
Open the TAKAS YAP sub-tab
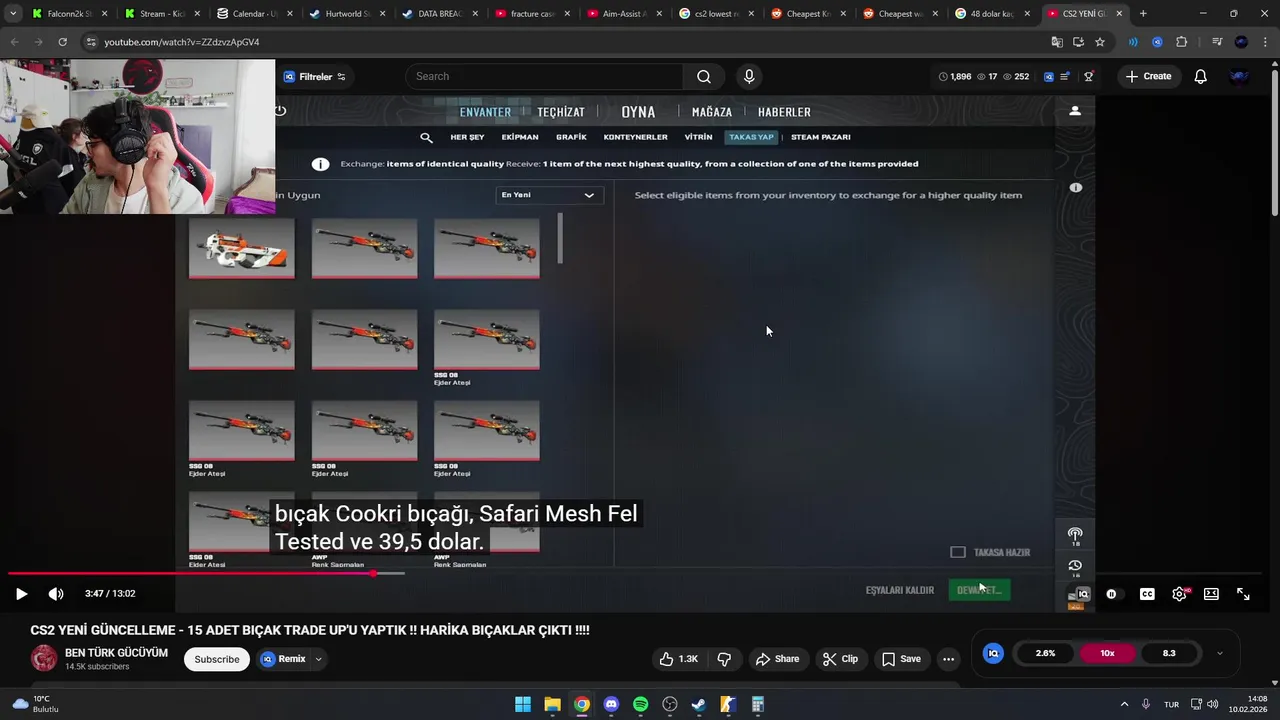coord(751,137)
